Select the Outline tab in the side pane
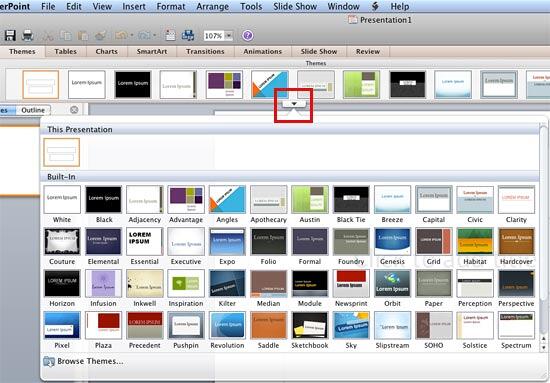The width and height of the screenshot is (550, 383). coord(33,110)
